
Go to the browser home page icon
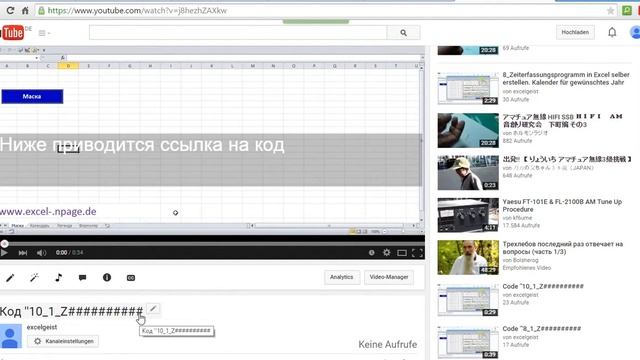tap(25, 11)
